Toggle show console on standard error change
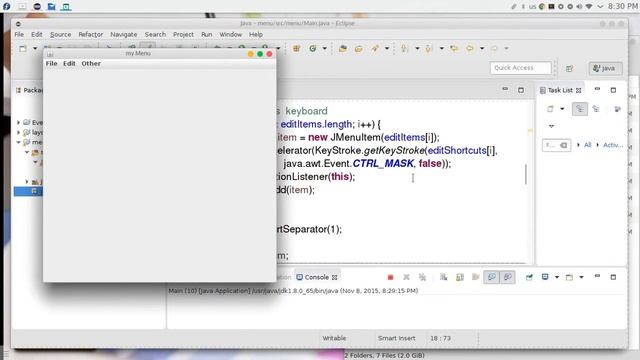Screen dimensions: 640x360 click(x=507, y=277)
